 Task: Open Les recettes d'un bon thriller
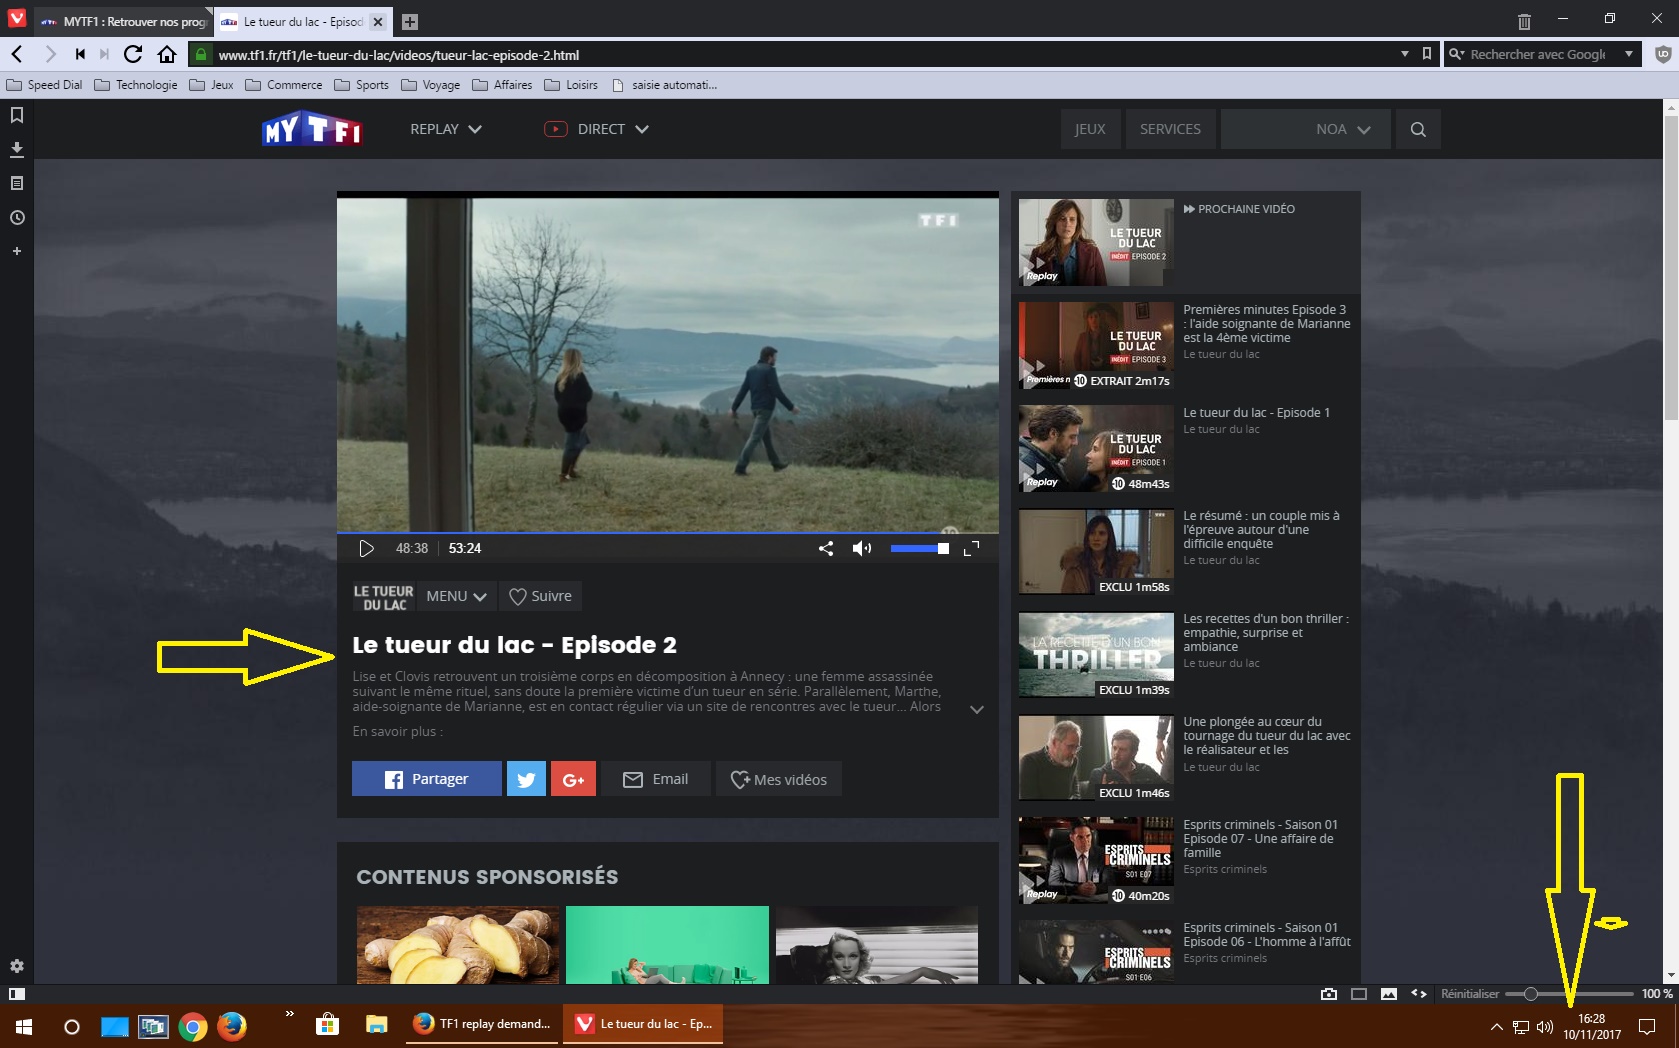(1185, 654)
